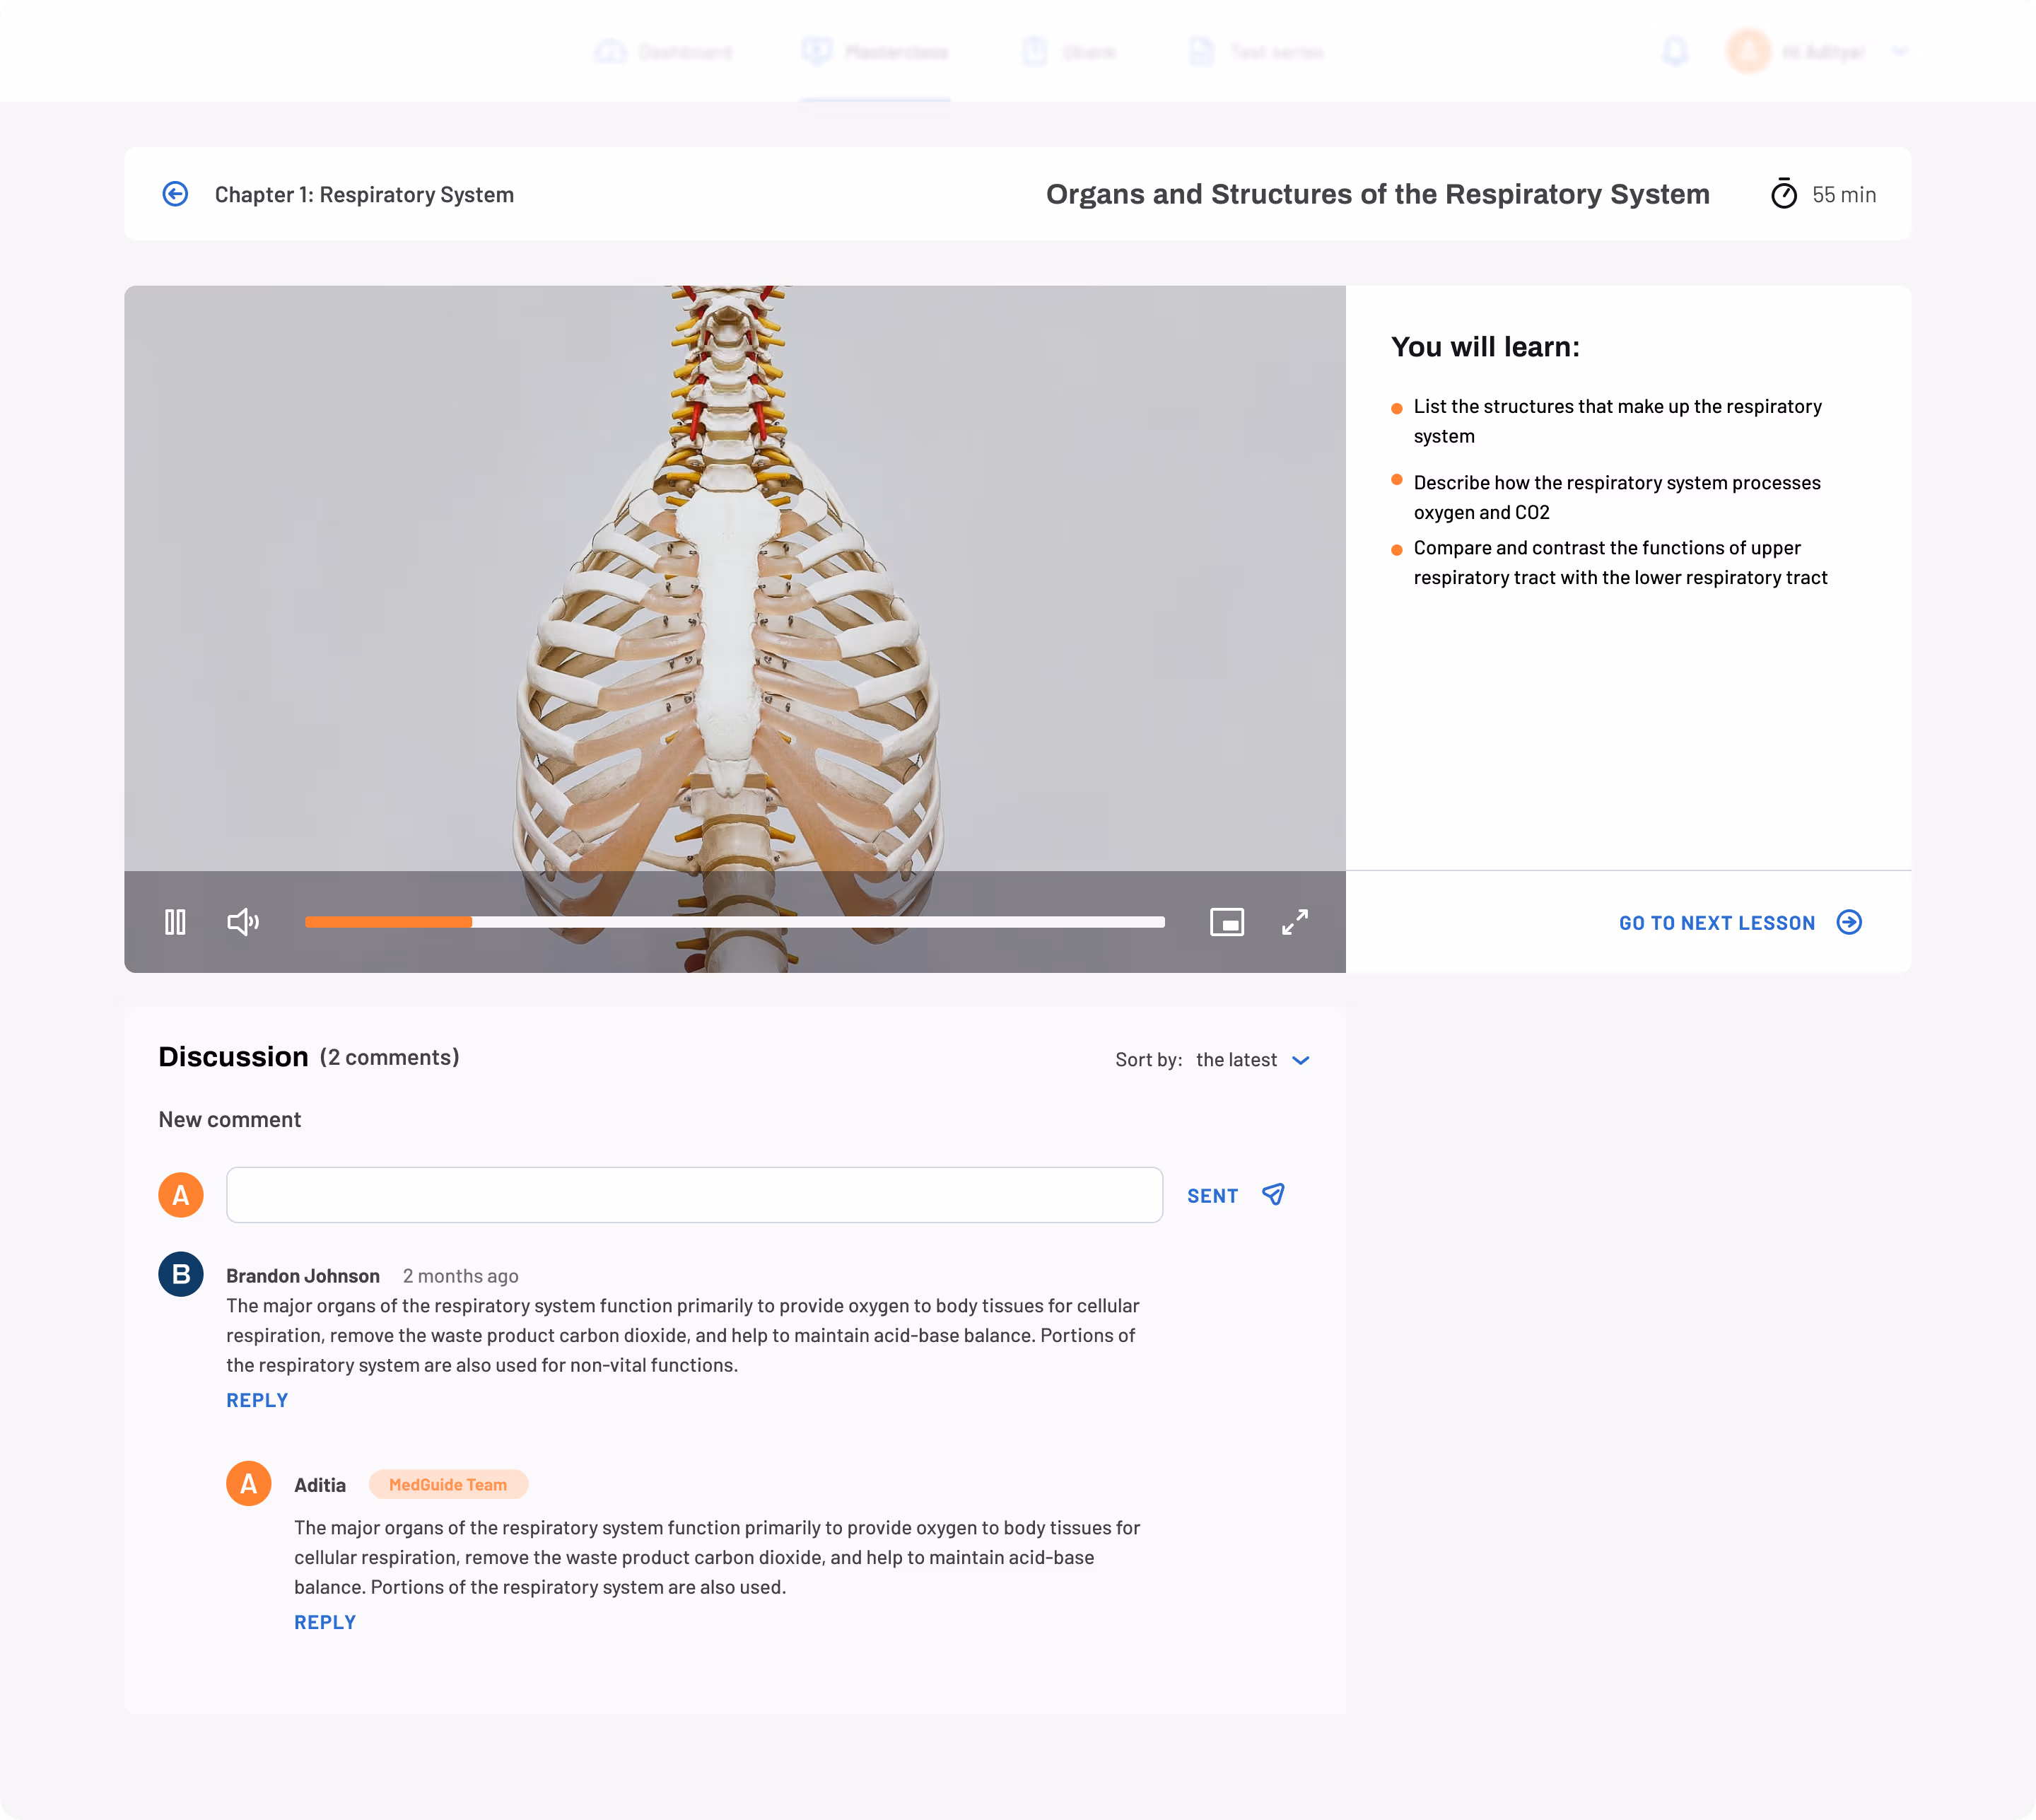
Task: Click the 'New comment' label
Action: 230,1119
